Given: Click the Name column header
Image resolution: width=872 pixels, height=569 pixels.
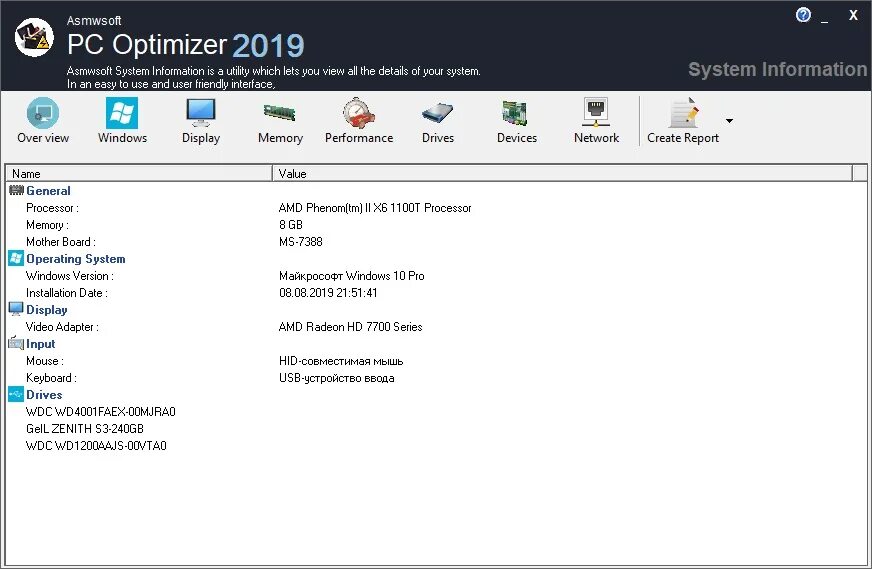Looking at the screenshot, I should pyautogui.click(x=139, y=174).
